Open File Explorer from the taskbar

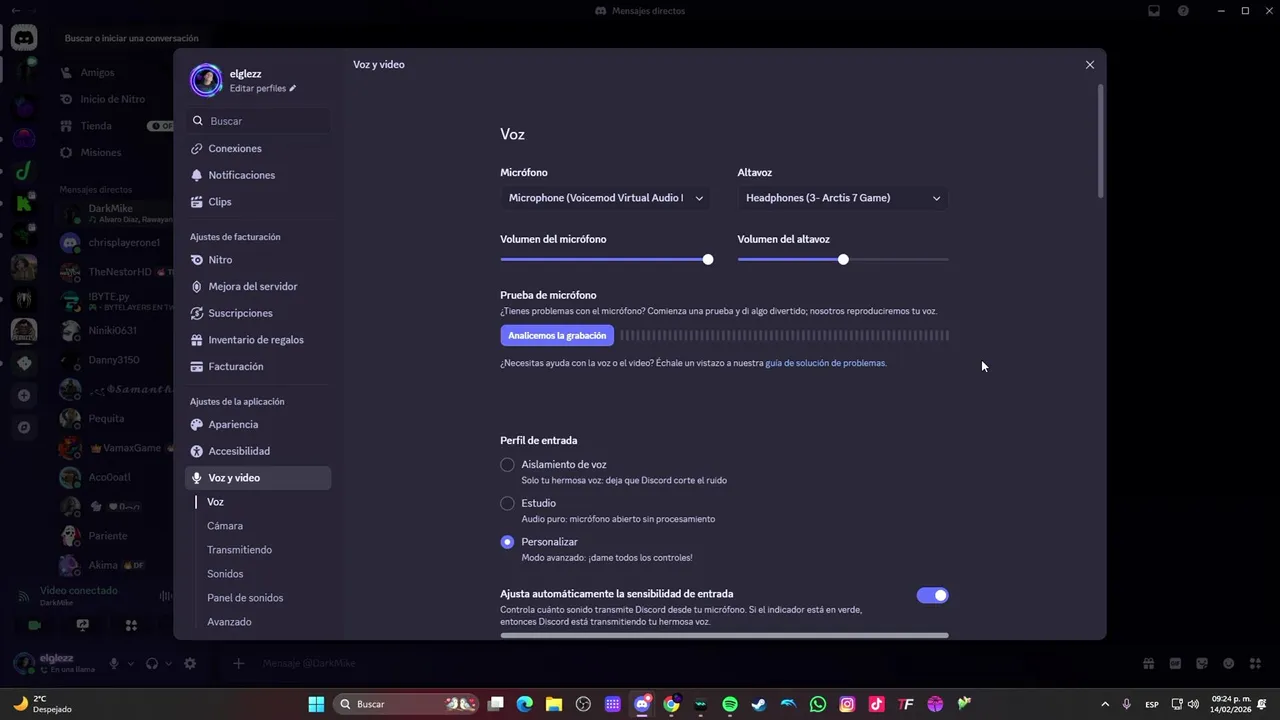(554, 704)
